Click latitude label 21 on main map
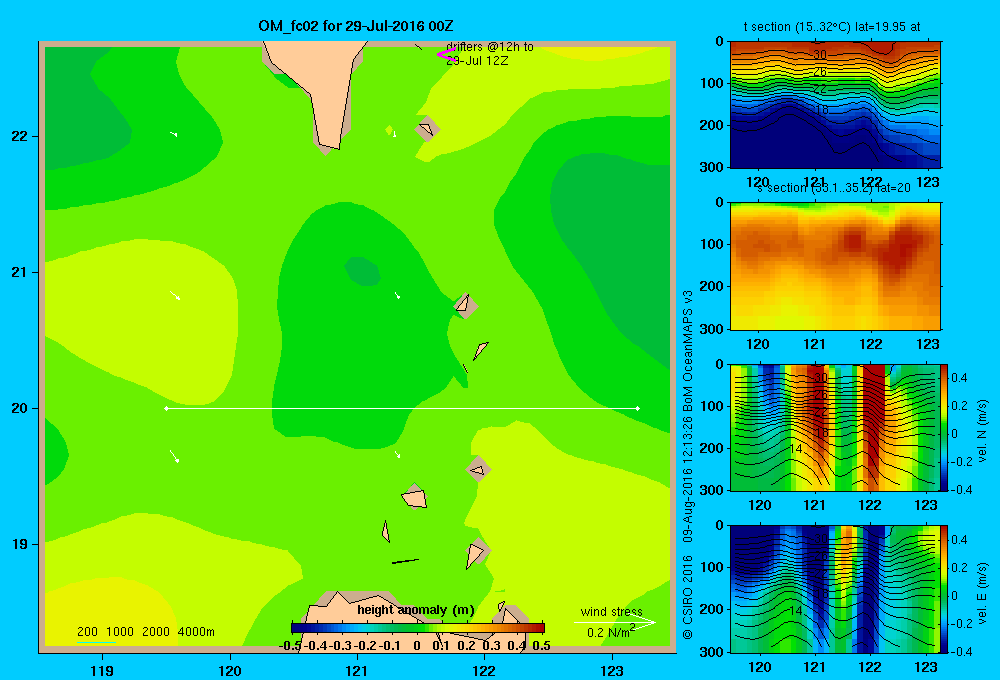The height and width of the screenshot is (680, 1000). tap(20, 272)
